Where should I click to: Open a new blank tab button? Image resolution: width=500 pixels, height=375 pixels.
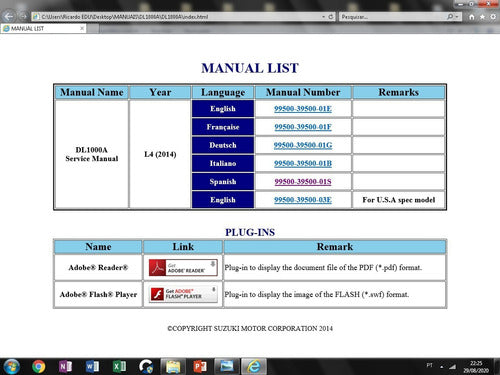pyautogui.click(x=93, y=29)
